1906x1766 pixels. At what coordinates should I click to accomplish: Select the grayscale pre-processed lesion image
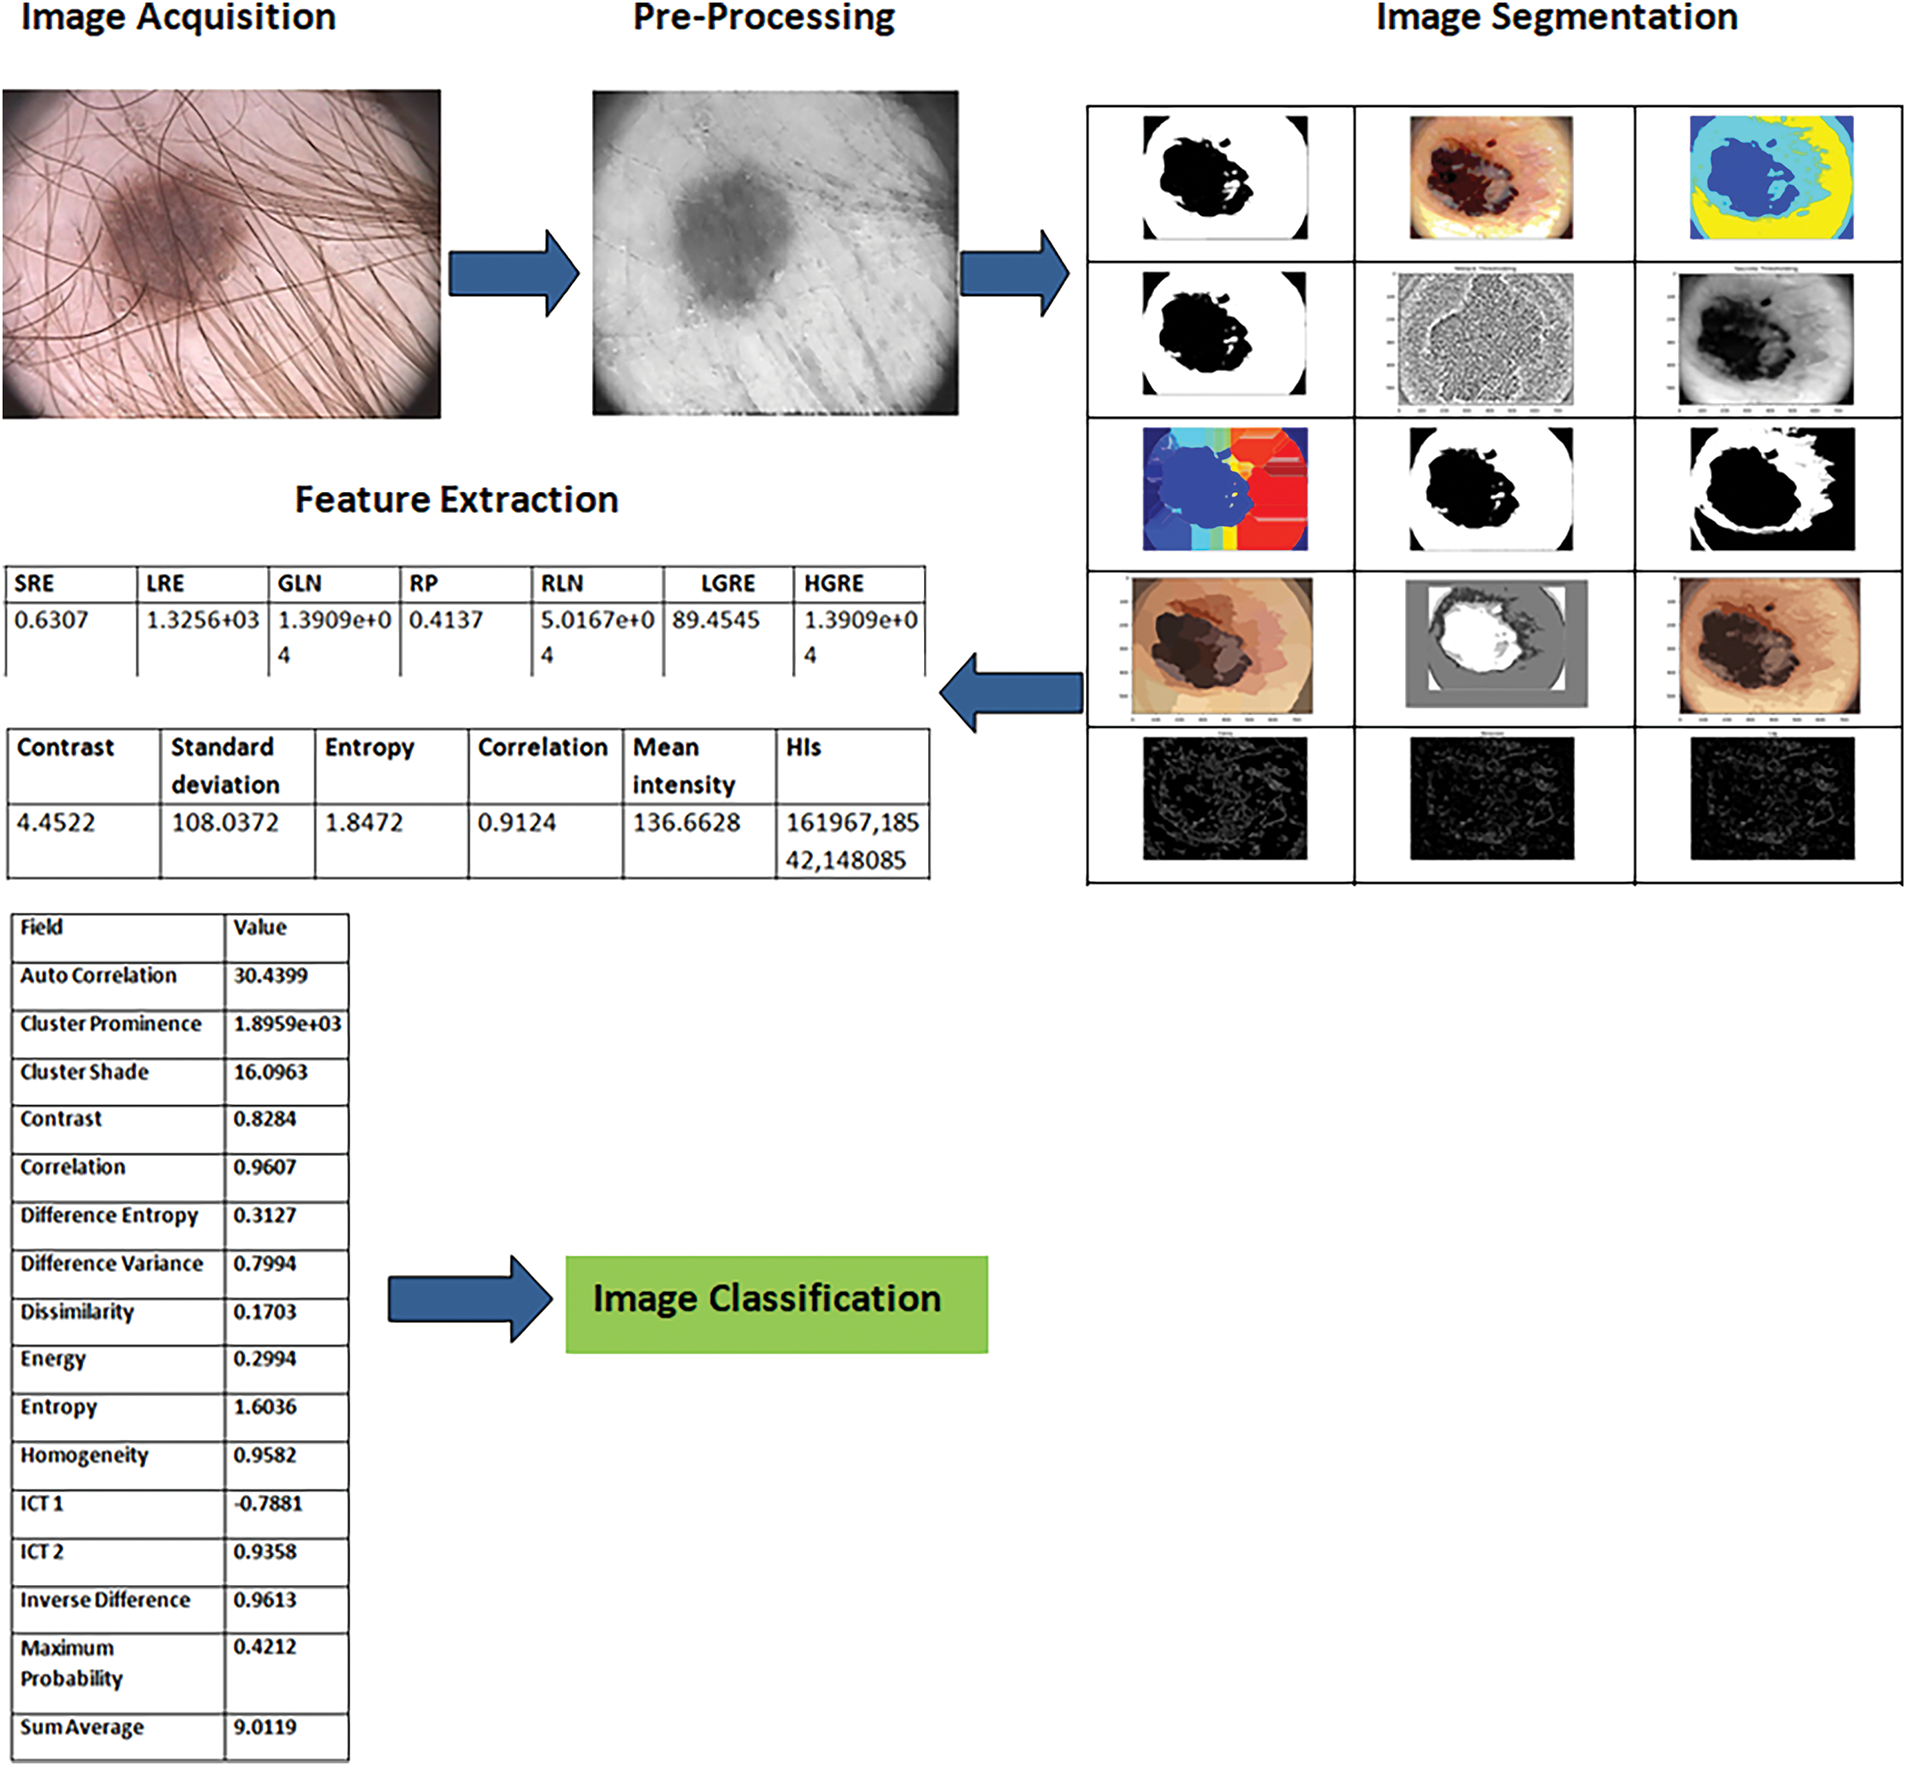pos(775,253)
